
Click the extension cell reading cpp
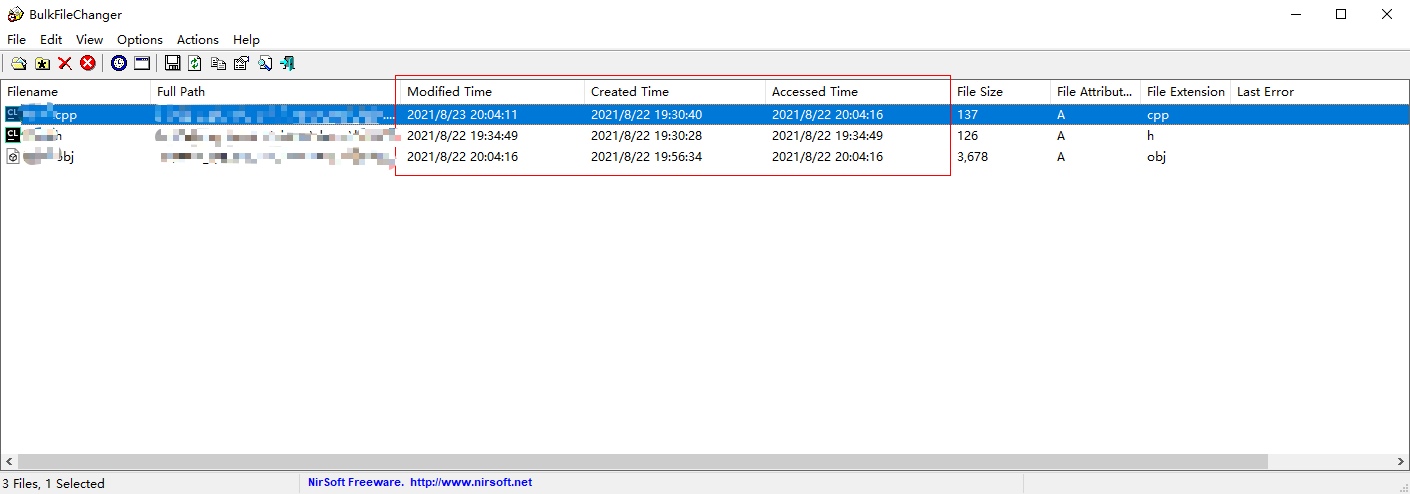[x=1158, y=114]
